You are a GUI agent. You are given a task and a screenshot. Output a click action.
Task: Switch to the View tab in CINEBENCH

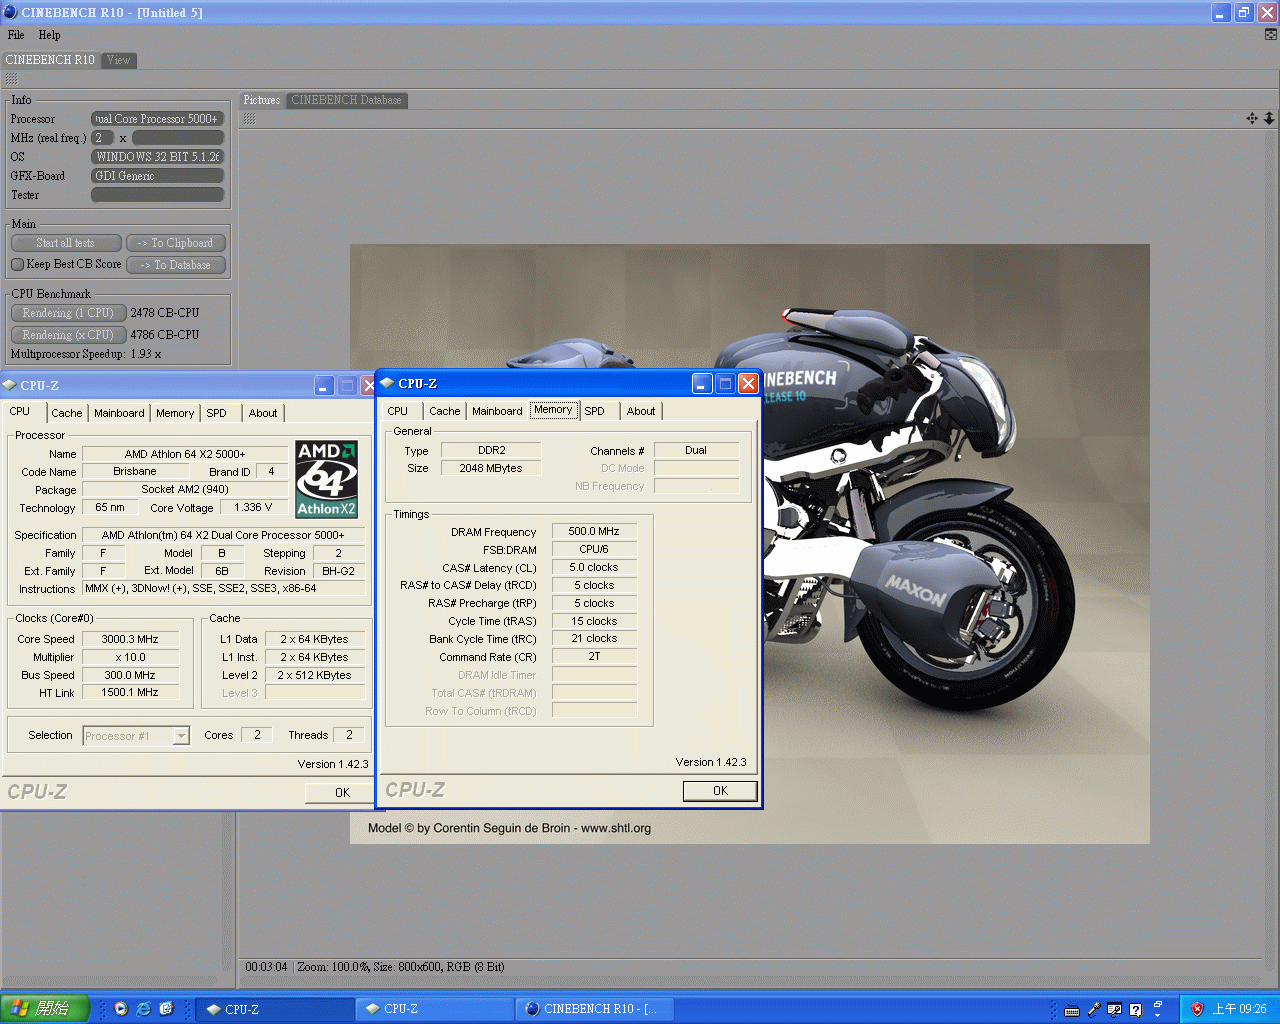pyautogui.click(x=119, y=60)
